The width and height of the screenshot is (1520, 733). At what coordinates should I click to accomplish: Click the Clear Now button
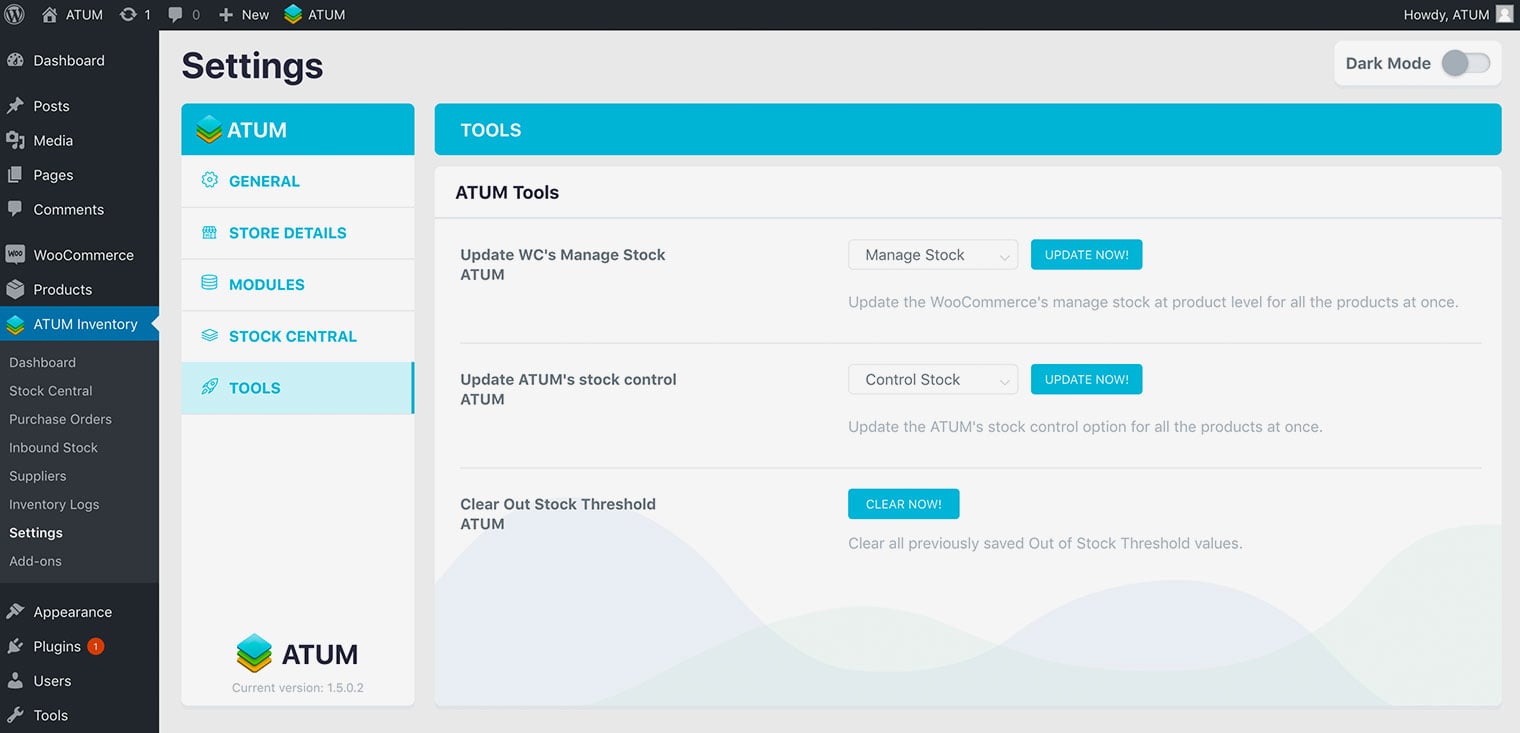[903, 504]
